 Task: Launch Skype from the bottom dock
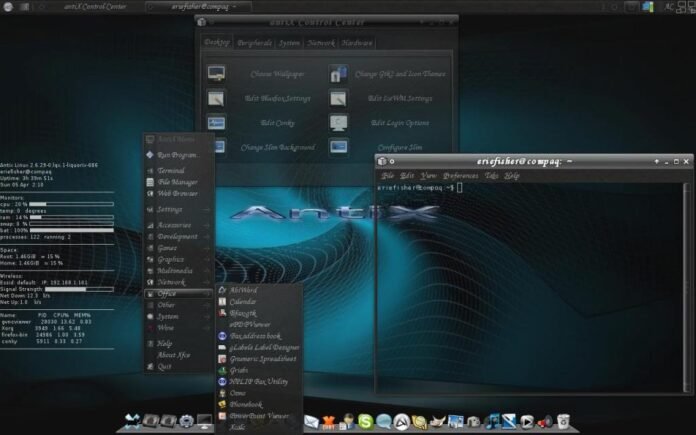(x=365, y=422)
